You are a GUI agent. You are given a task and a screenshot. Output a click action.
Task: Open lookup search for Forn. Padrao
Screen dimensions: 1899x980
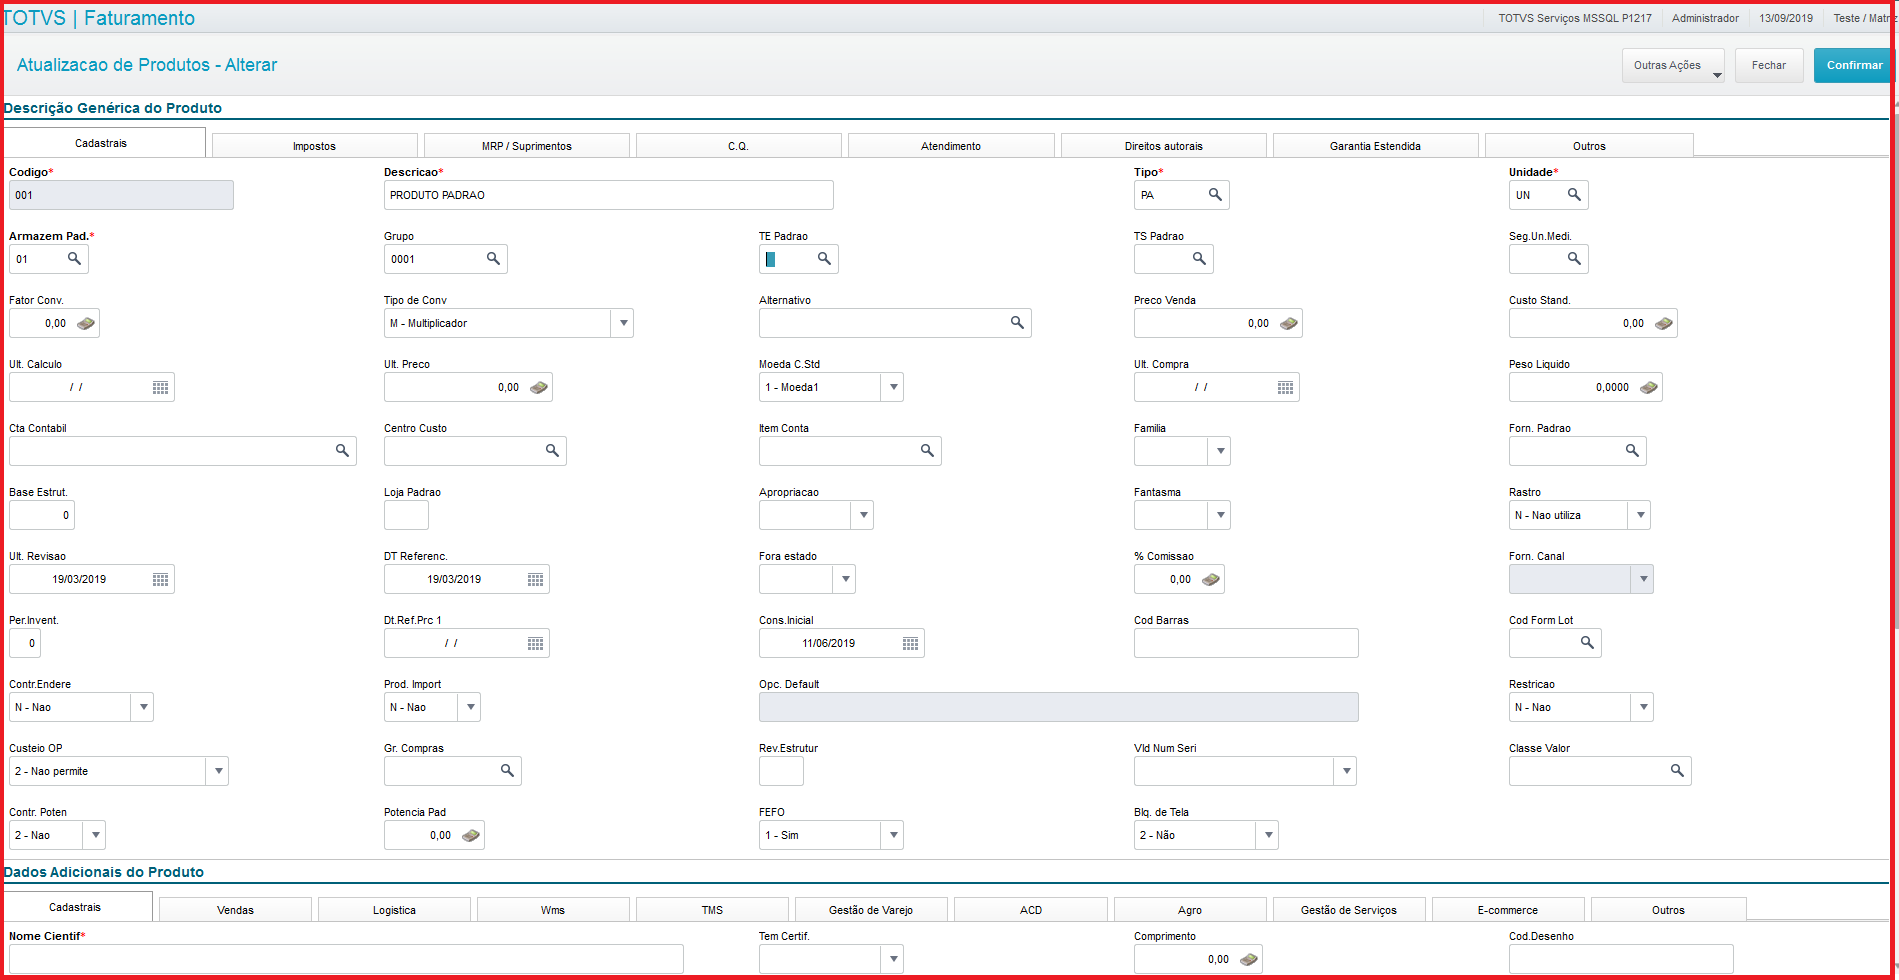[1632, 451]
